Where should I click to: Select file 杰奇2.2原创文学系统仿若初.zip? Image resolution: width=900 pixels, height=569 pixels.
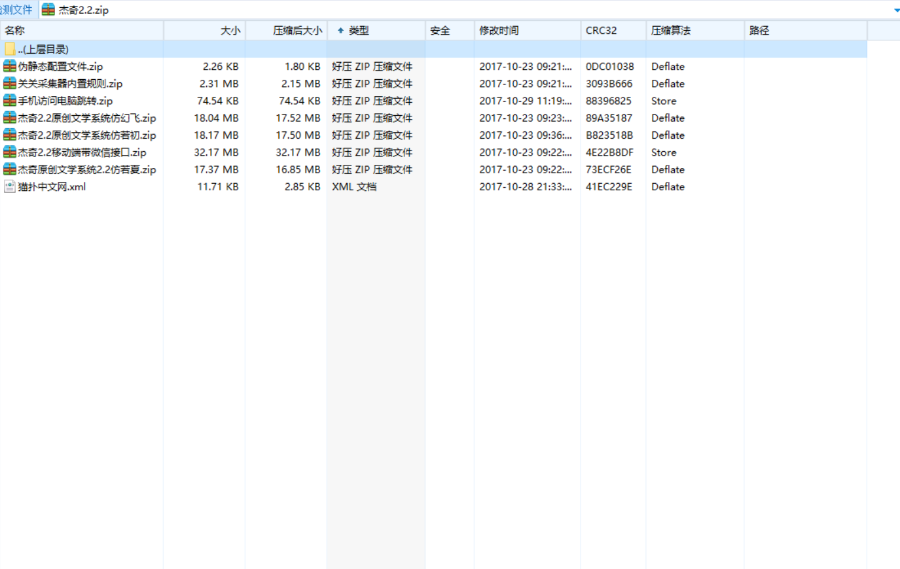pyautogui.click(x=87, y=136)
